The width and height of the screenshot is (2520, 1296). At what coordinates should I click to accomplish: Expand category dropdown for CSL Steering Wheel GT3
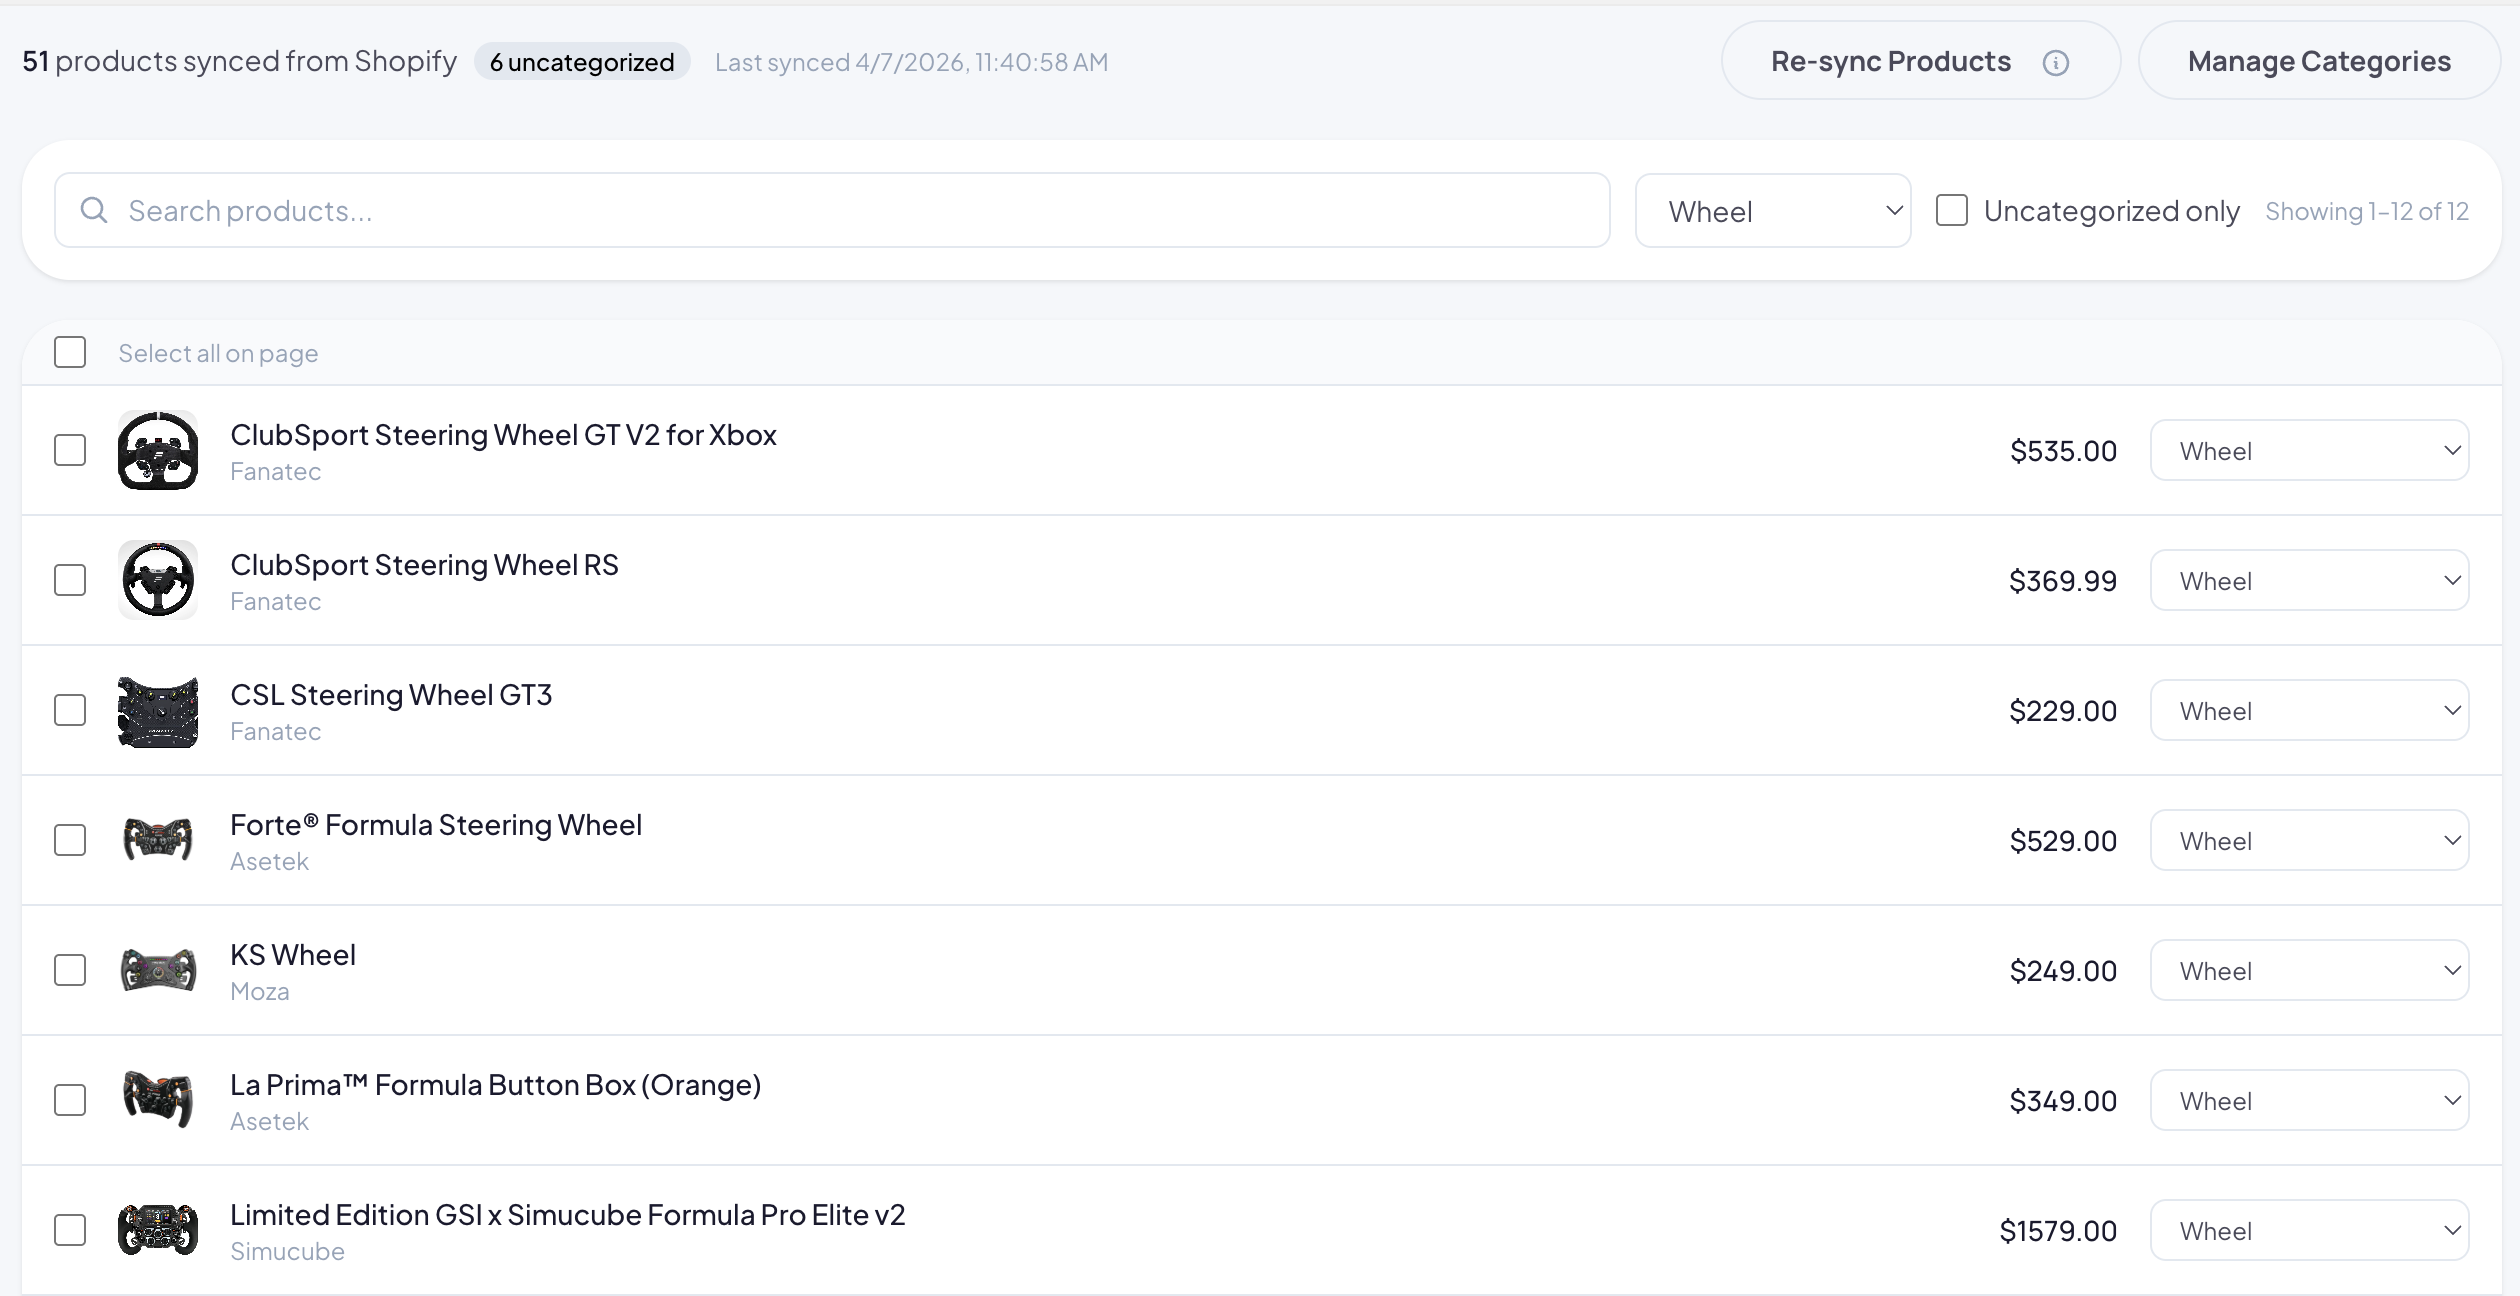coord(2310,710)
